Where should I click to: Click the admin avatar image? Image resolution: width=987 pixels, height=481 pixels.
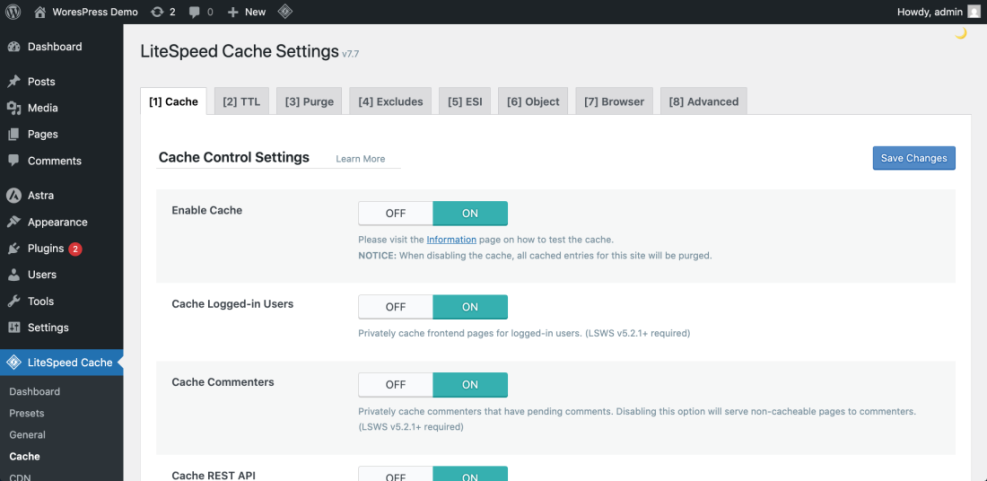pos(974,11)
